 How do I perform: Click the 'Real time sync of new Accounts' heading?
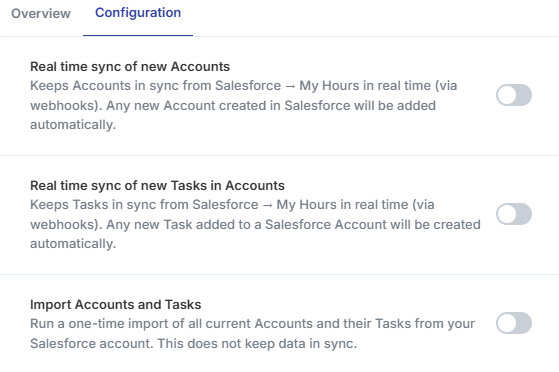click(130, 67)
